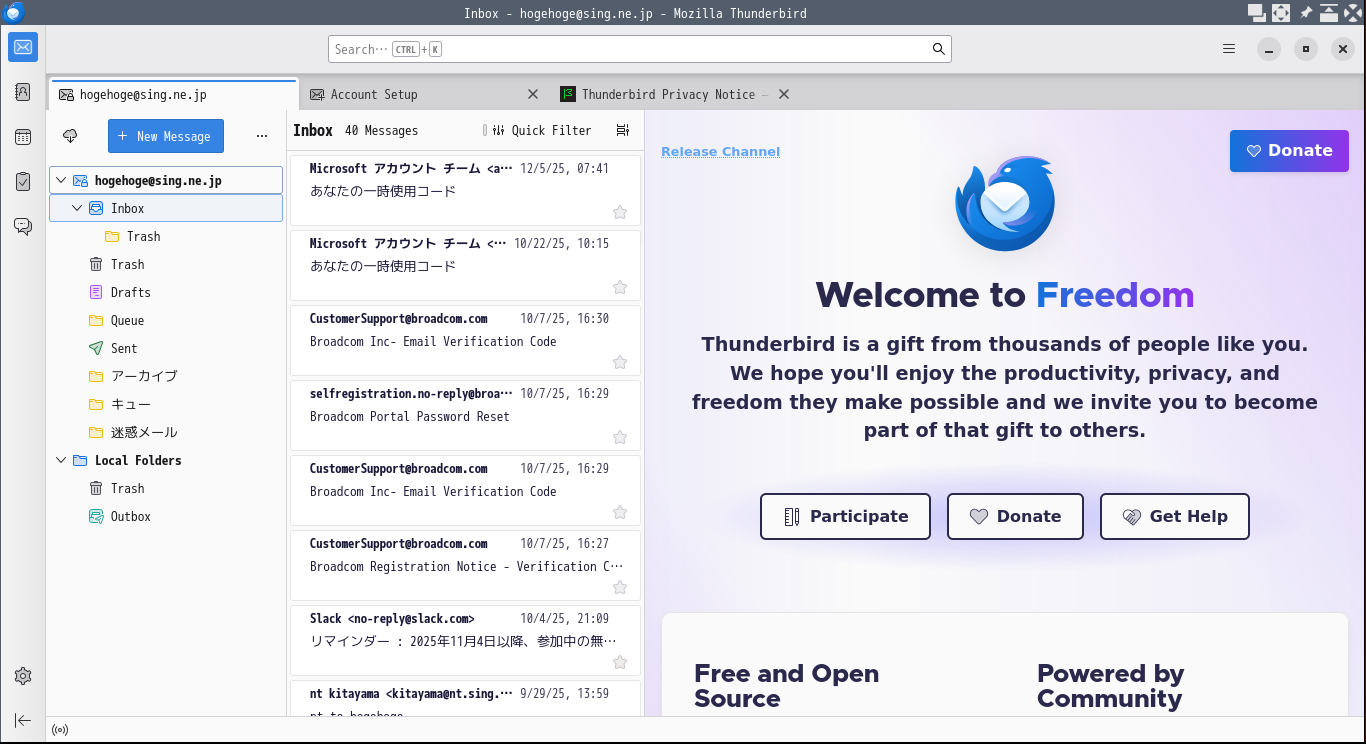Close the Thunderbird Privacy Notice tab
Image resolution: width=1366 pixels, height=744 pixels.
784,94
